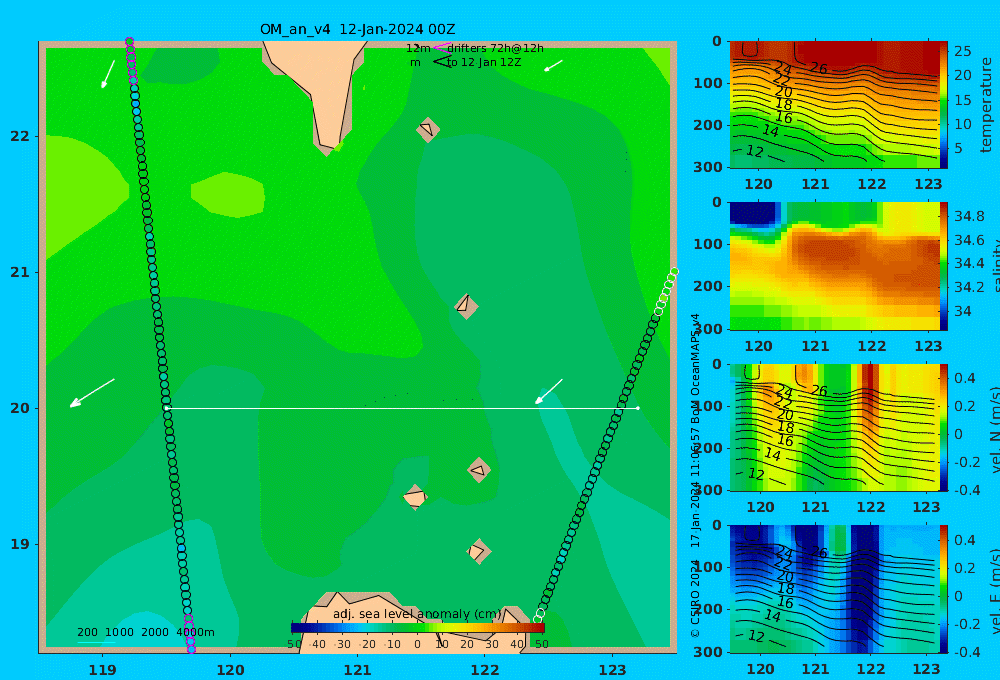The width and height of the screenshot is (1000, 680).
Task: Click the latitude 20 axis label
Action: point(20,408)
